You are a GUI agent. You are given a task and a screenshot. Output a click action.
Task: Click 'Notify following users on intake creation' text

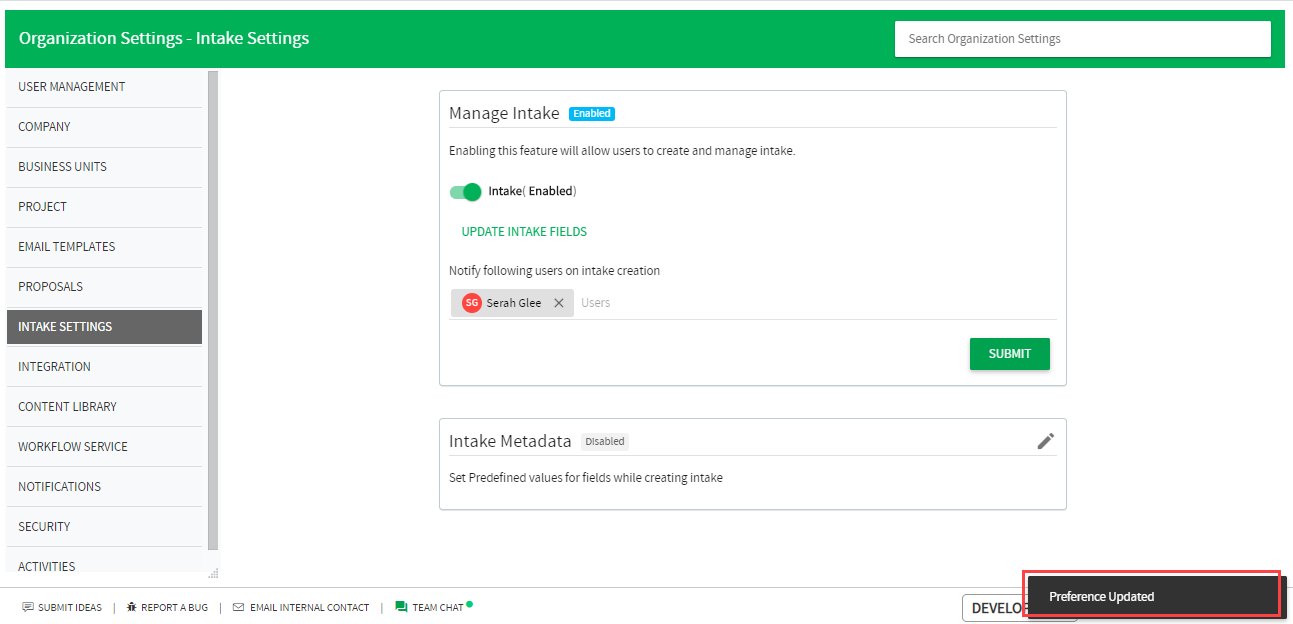(554, 271)
